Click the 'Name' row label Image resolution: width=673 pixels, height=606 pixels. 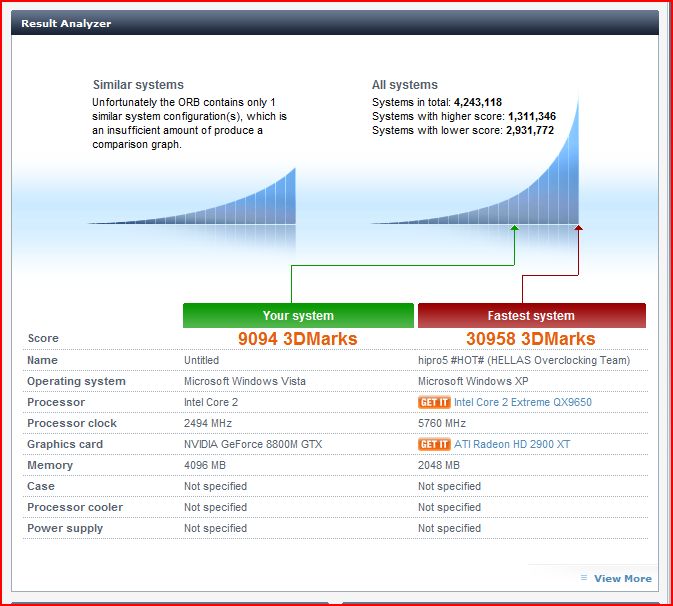[42, 360]
